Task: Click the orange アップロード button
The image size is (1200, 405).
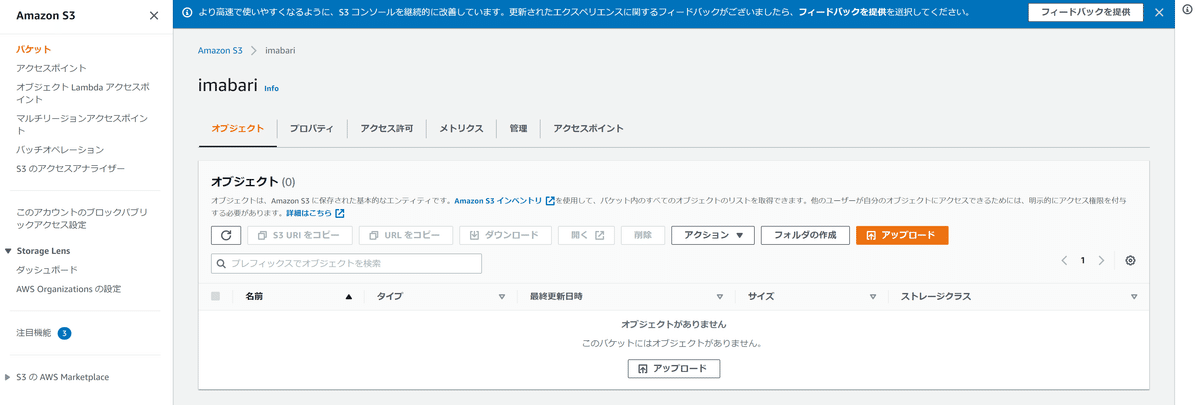Action: point(902,235)
